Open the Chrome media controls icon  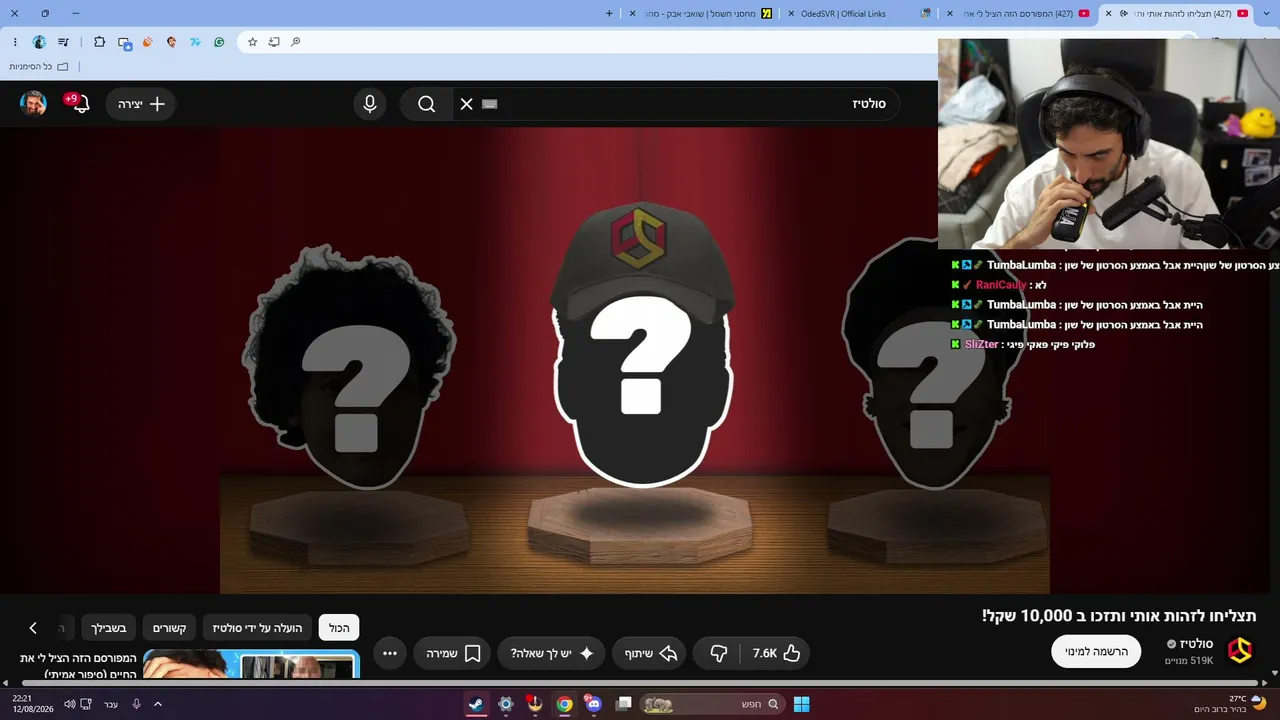point(64,42)
